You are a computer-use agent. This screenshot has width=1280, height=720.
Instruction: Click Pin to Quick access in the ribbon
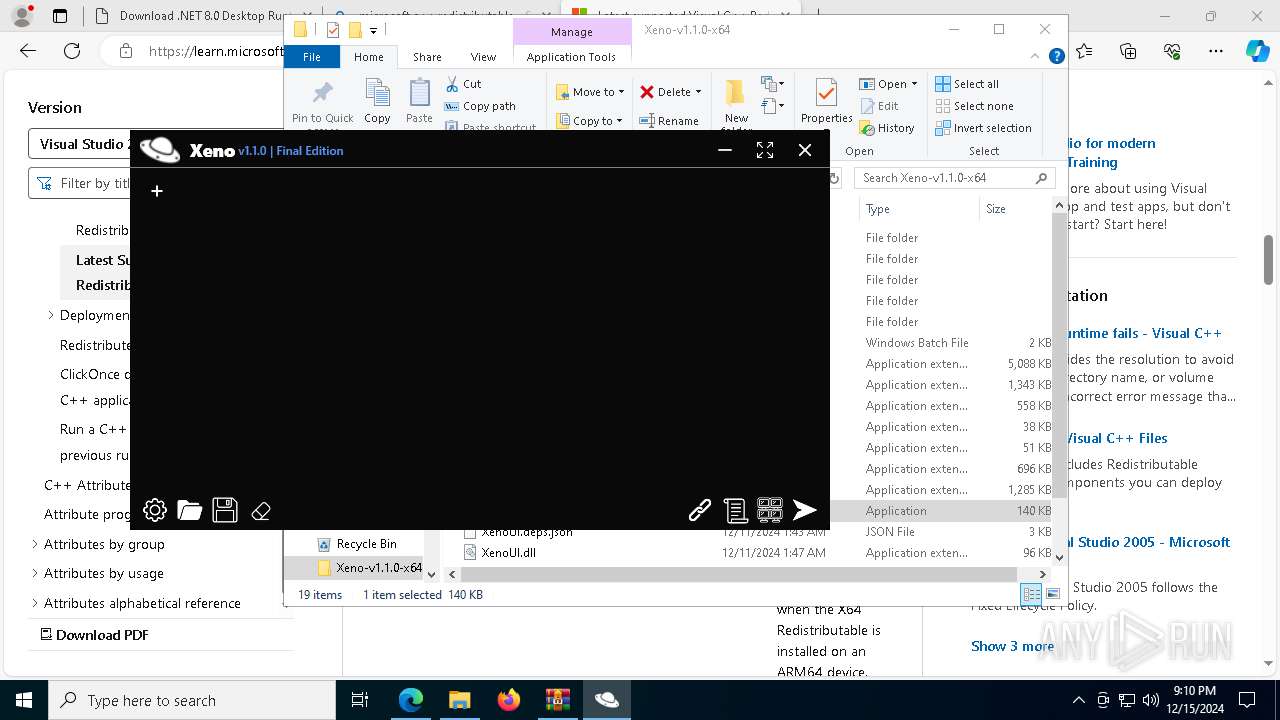coord(322,105)
